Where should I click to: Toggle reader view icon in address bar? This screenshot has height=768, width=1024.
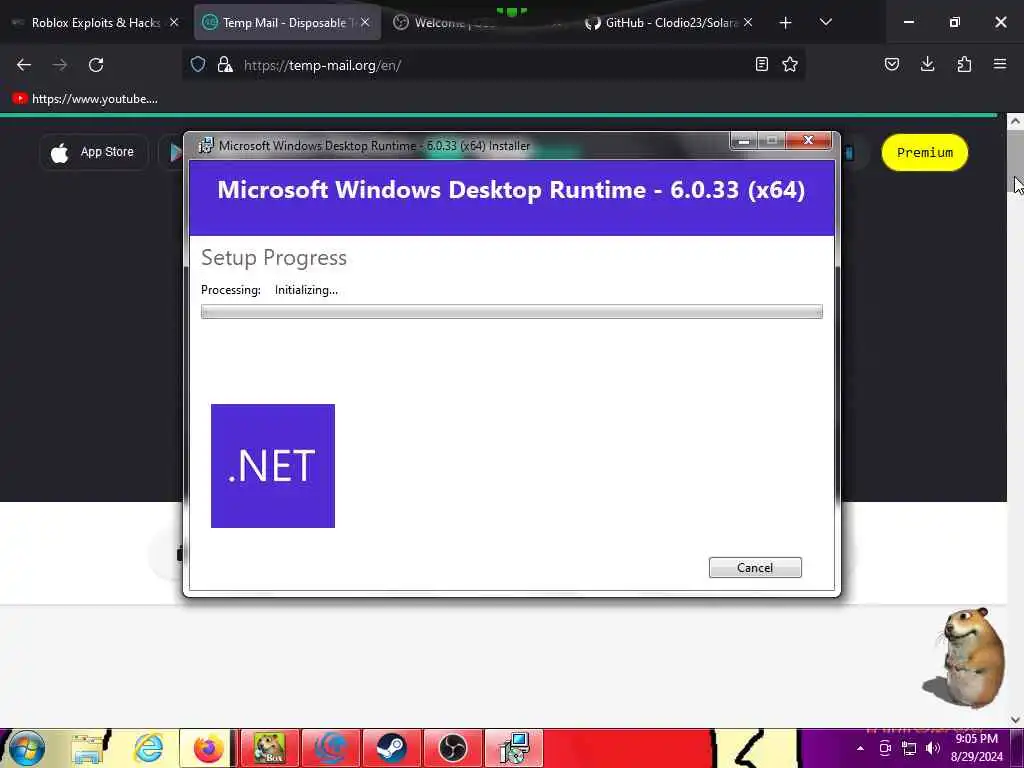761,64
